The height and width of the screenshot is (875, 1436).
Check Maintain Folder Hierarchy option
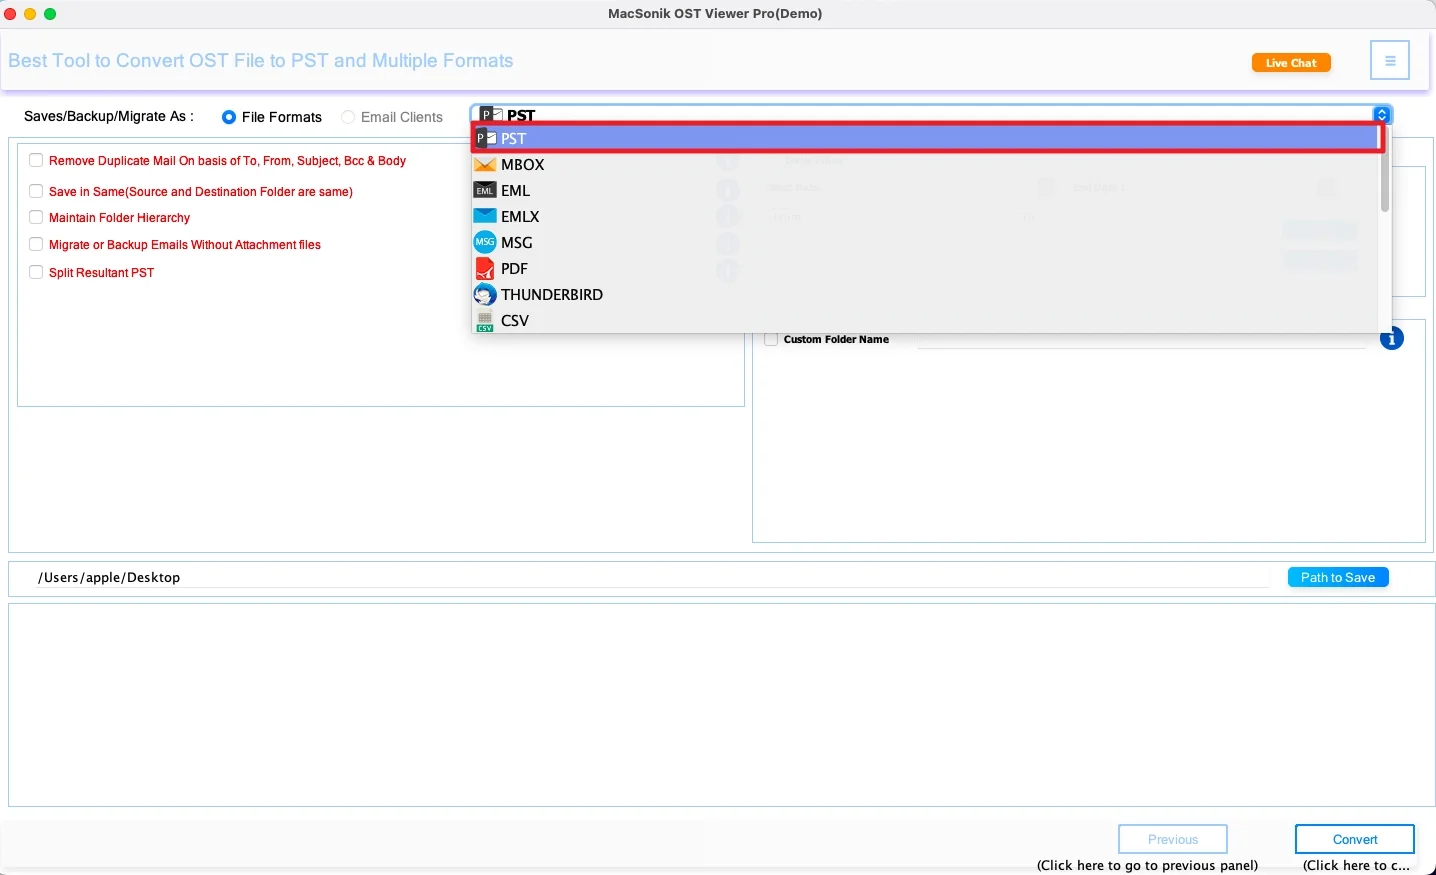click(x=36, y=217)
